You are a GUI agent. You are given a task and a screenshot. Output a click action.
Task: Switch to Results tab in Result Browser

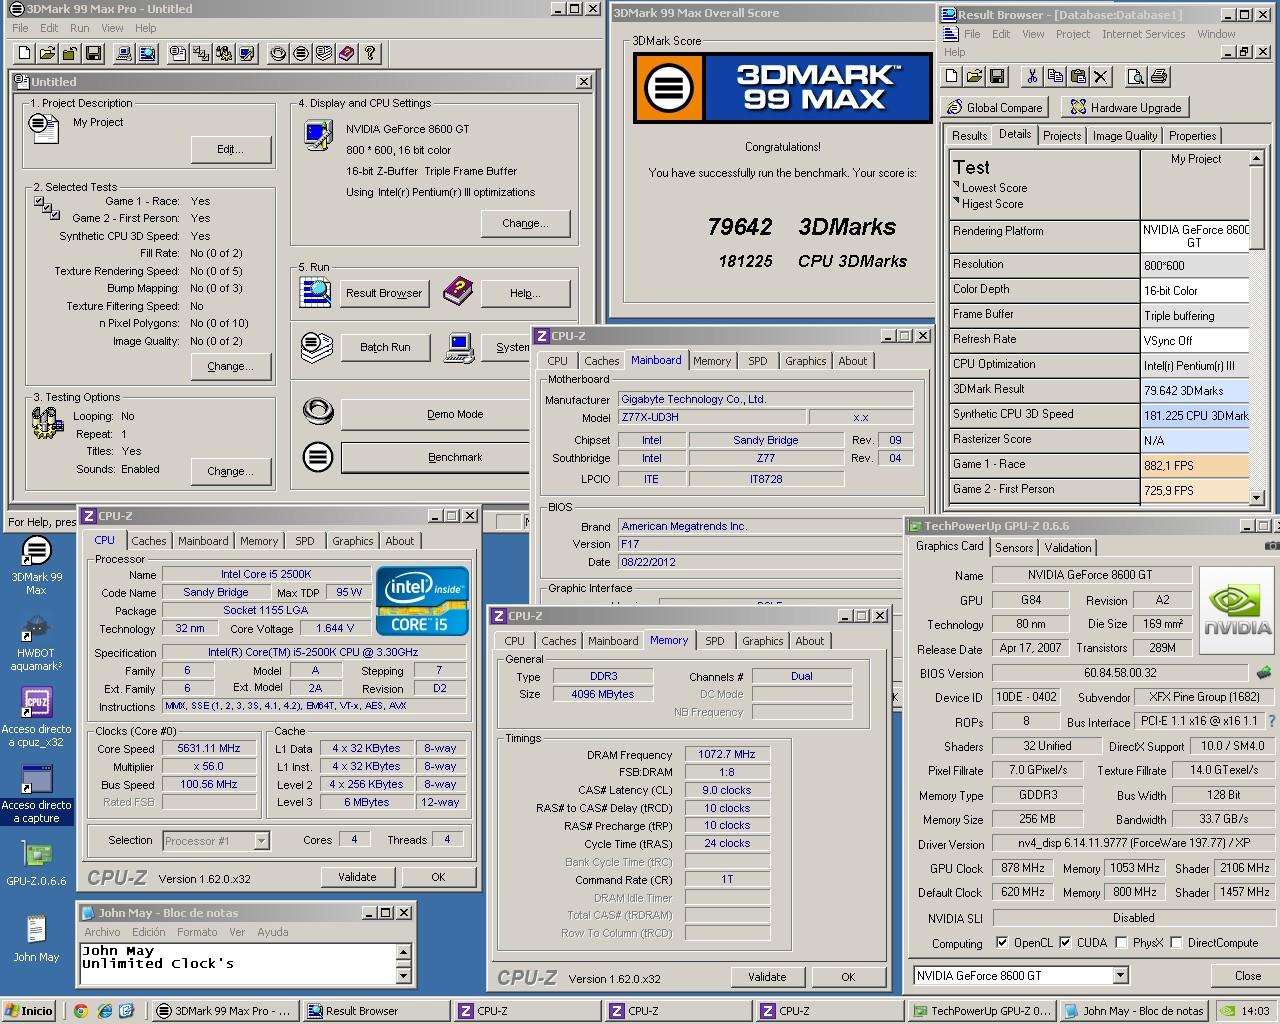pos(969,136)
